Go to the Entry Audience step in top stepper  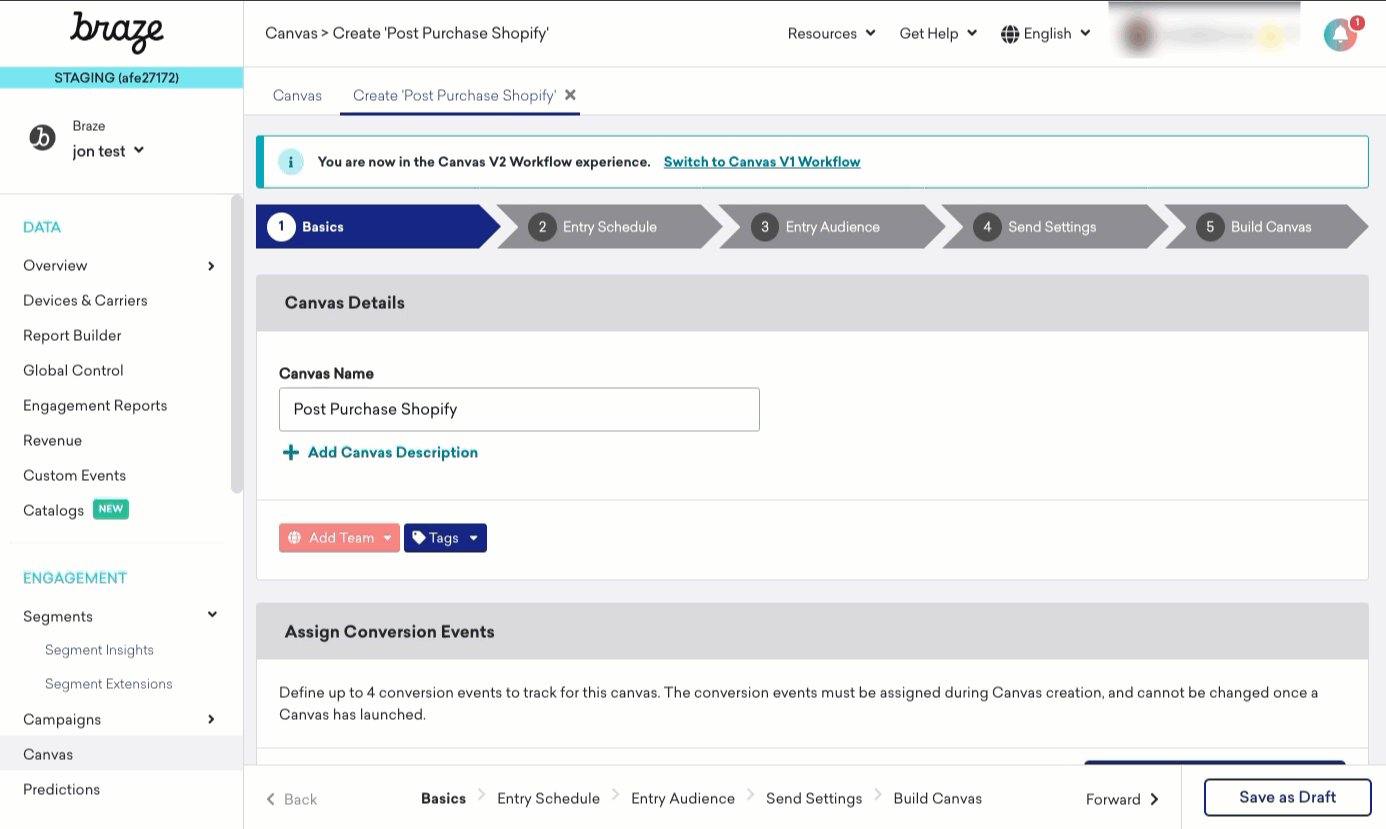(832, 227)
